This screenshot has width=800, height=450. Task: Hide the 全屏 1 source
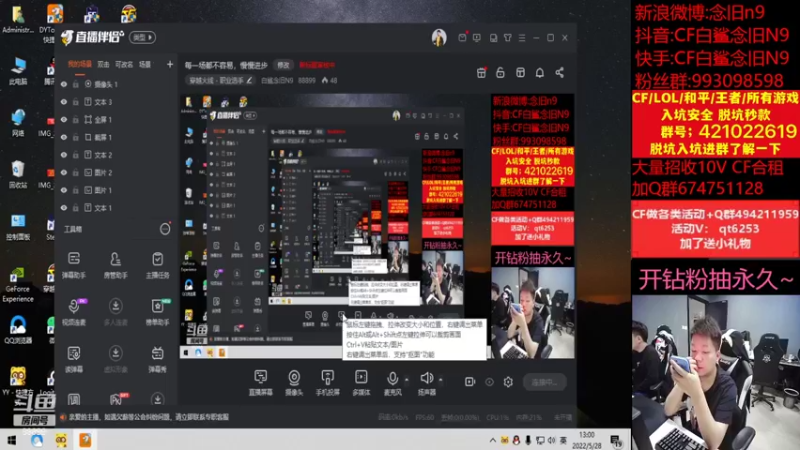tap(64, 119)
